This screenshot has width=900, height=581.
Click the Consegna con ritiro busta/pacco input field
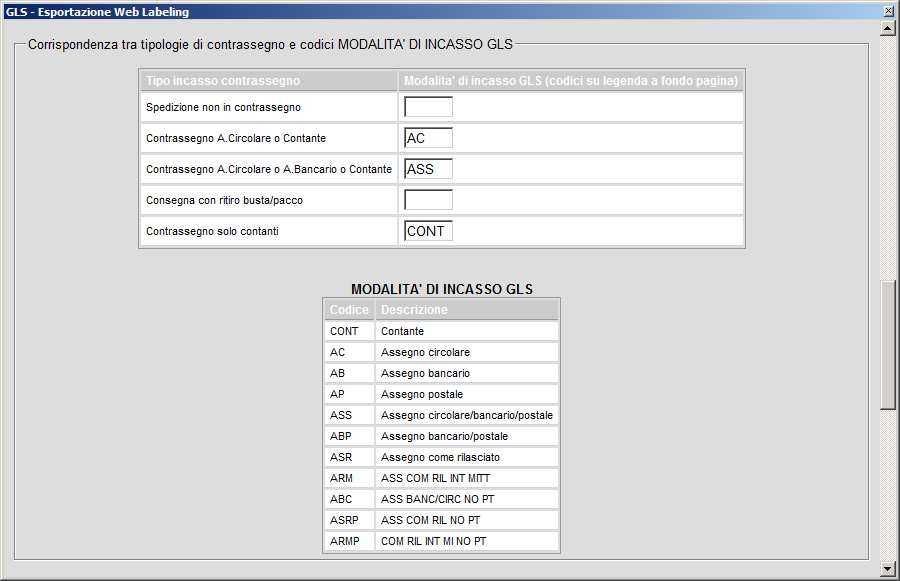[x=428, y=200]
